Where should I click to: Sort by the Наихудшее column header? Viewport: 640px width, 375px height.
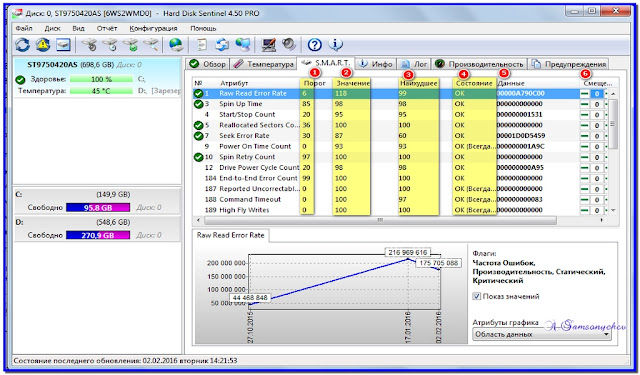tap(419, 83)
